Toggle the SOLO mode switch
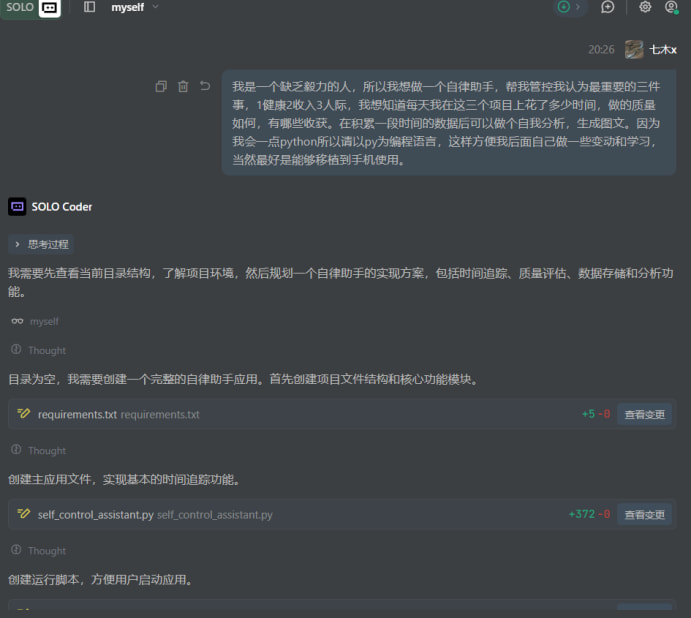 click(x=31, y=7)
